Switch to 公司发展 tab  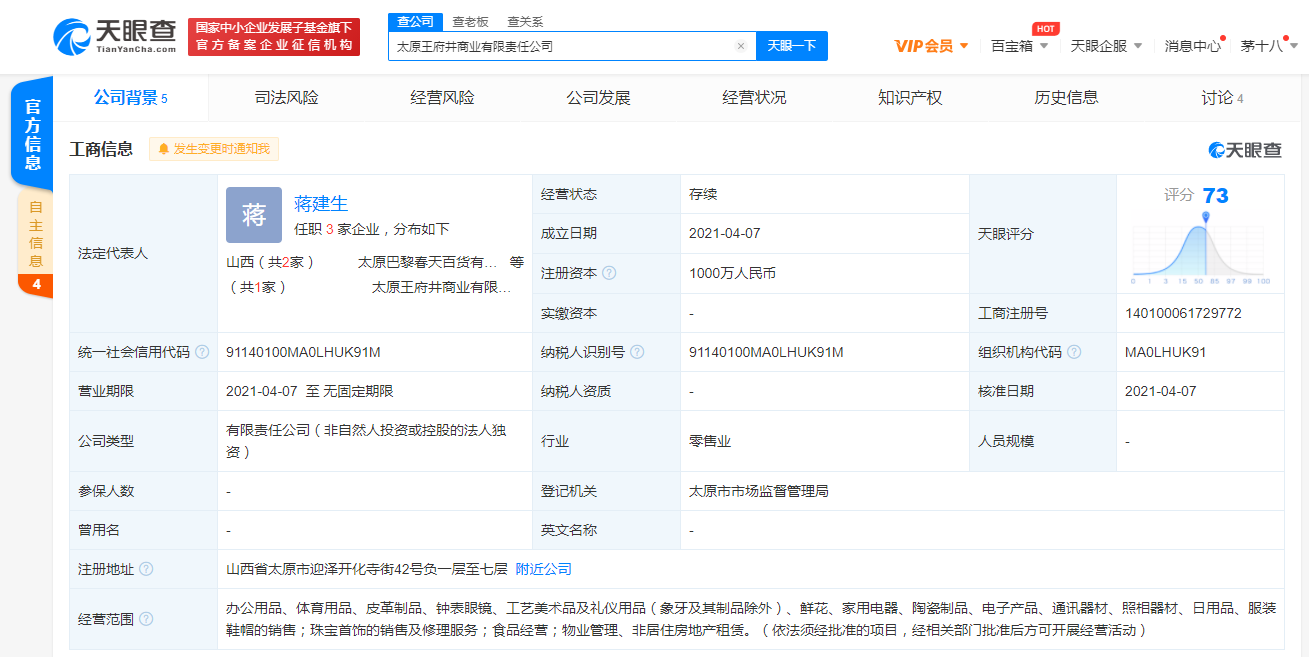599,98
